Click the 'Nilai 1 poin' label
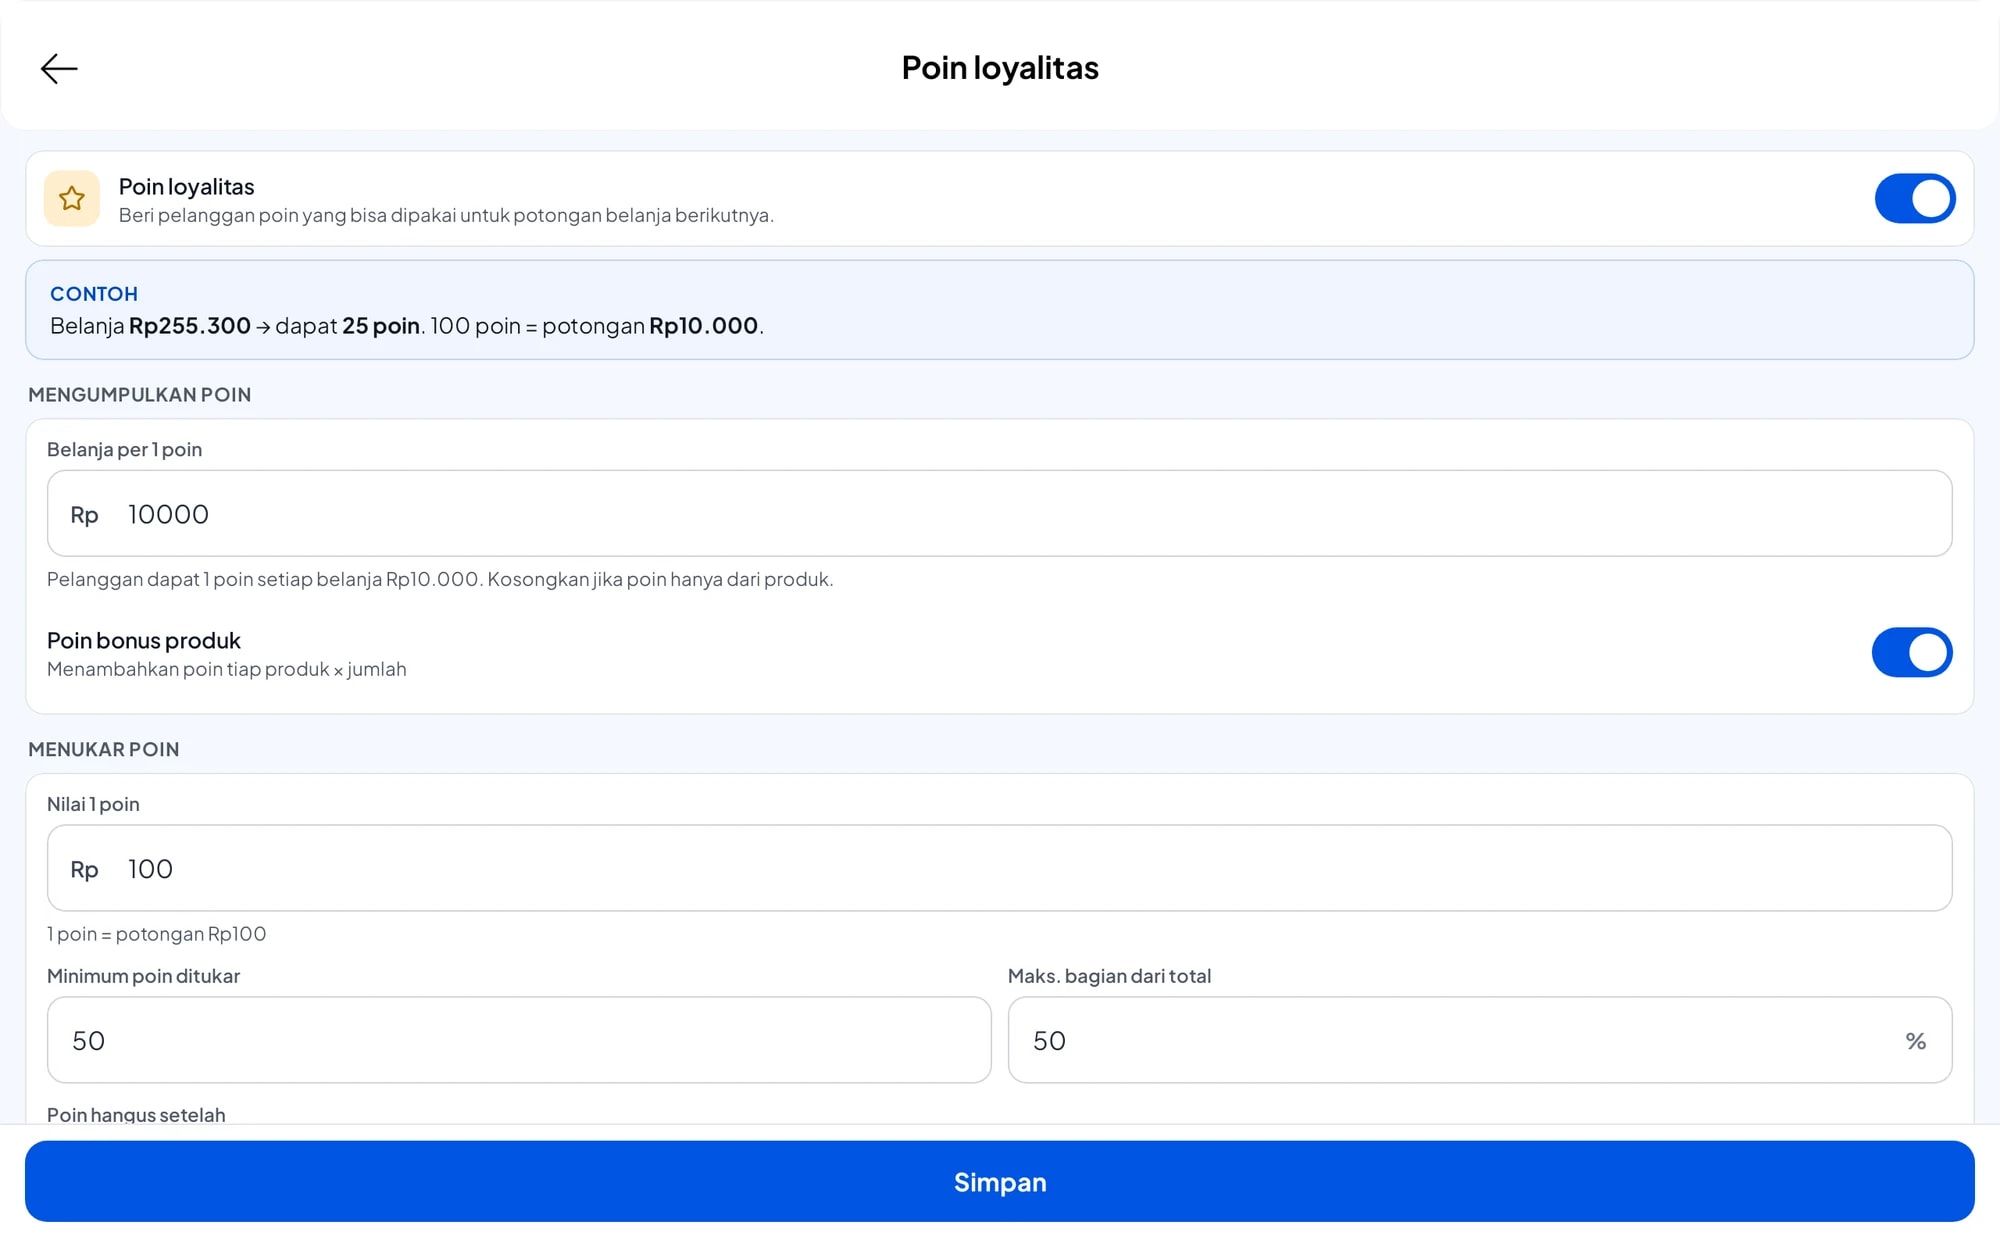The height and width of the screenshot is (1250, 2000). (93, 804)
